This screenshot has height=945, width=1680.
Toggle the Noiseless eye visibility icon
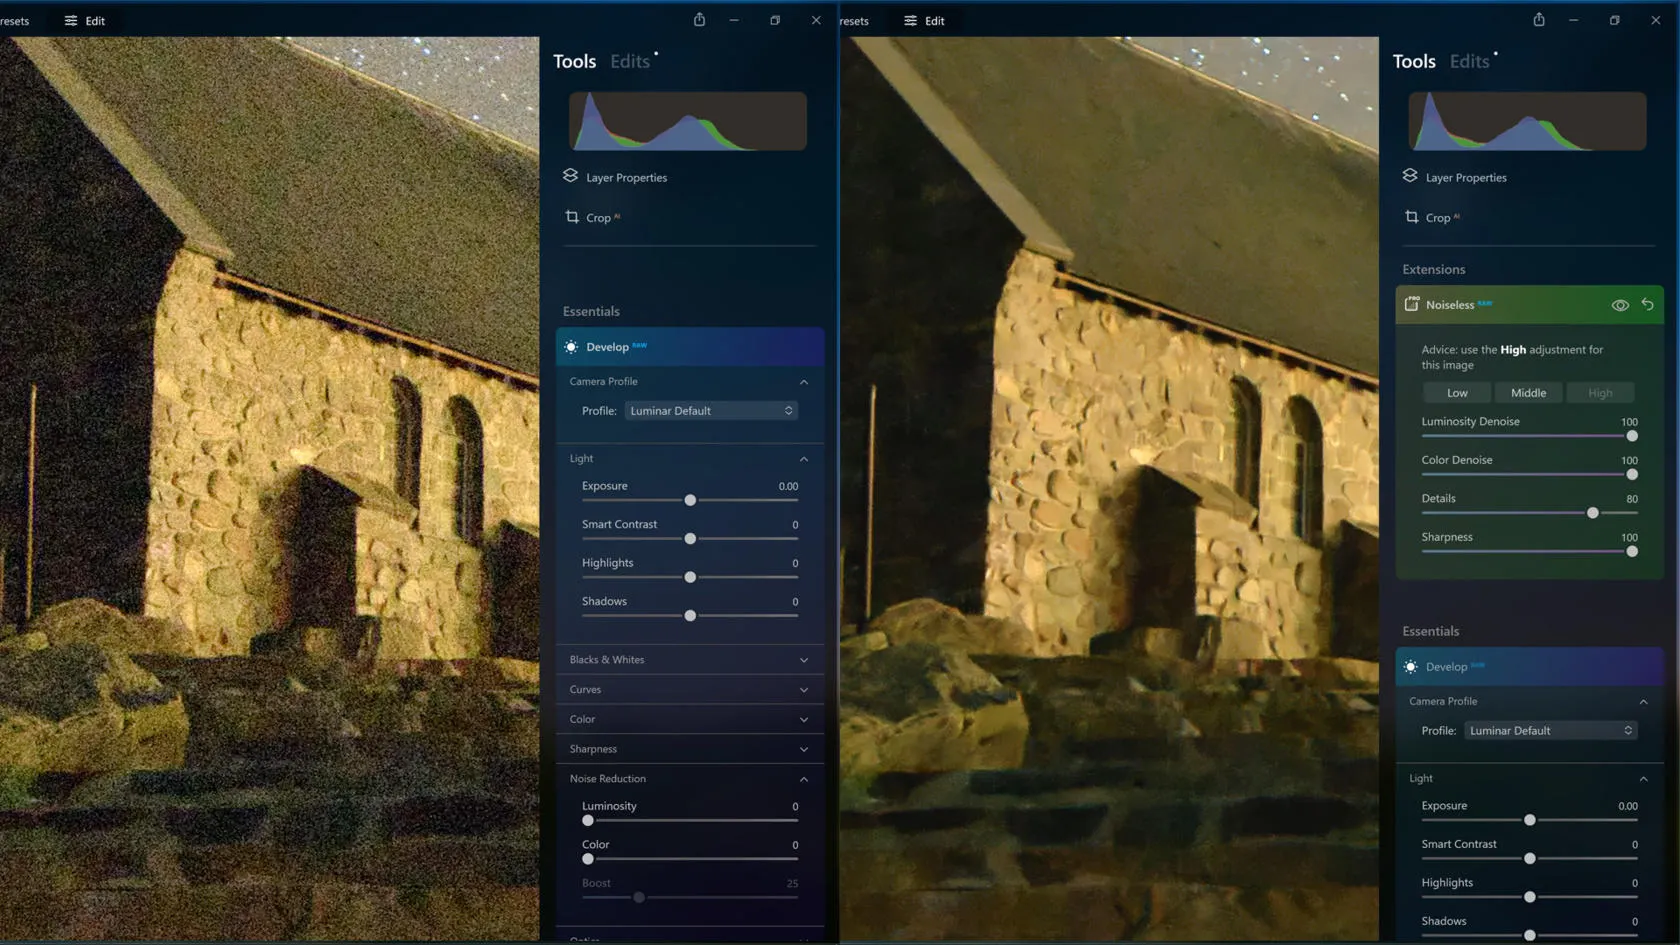click(1619, 305)
